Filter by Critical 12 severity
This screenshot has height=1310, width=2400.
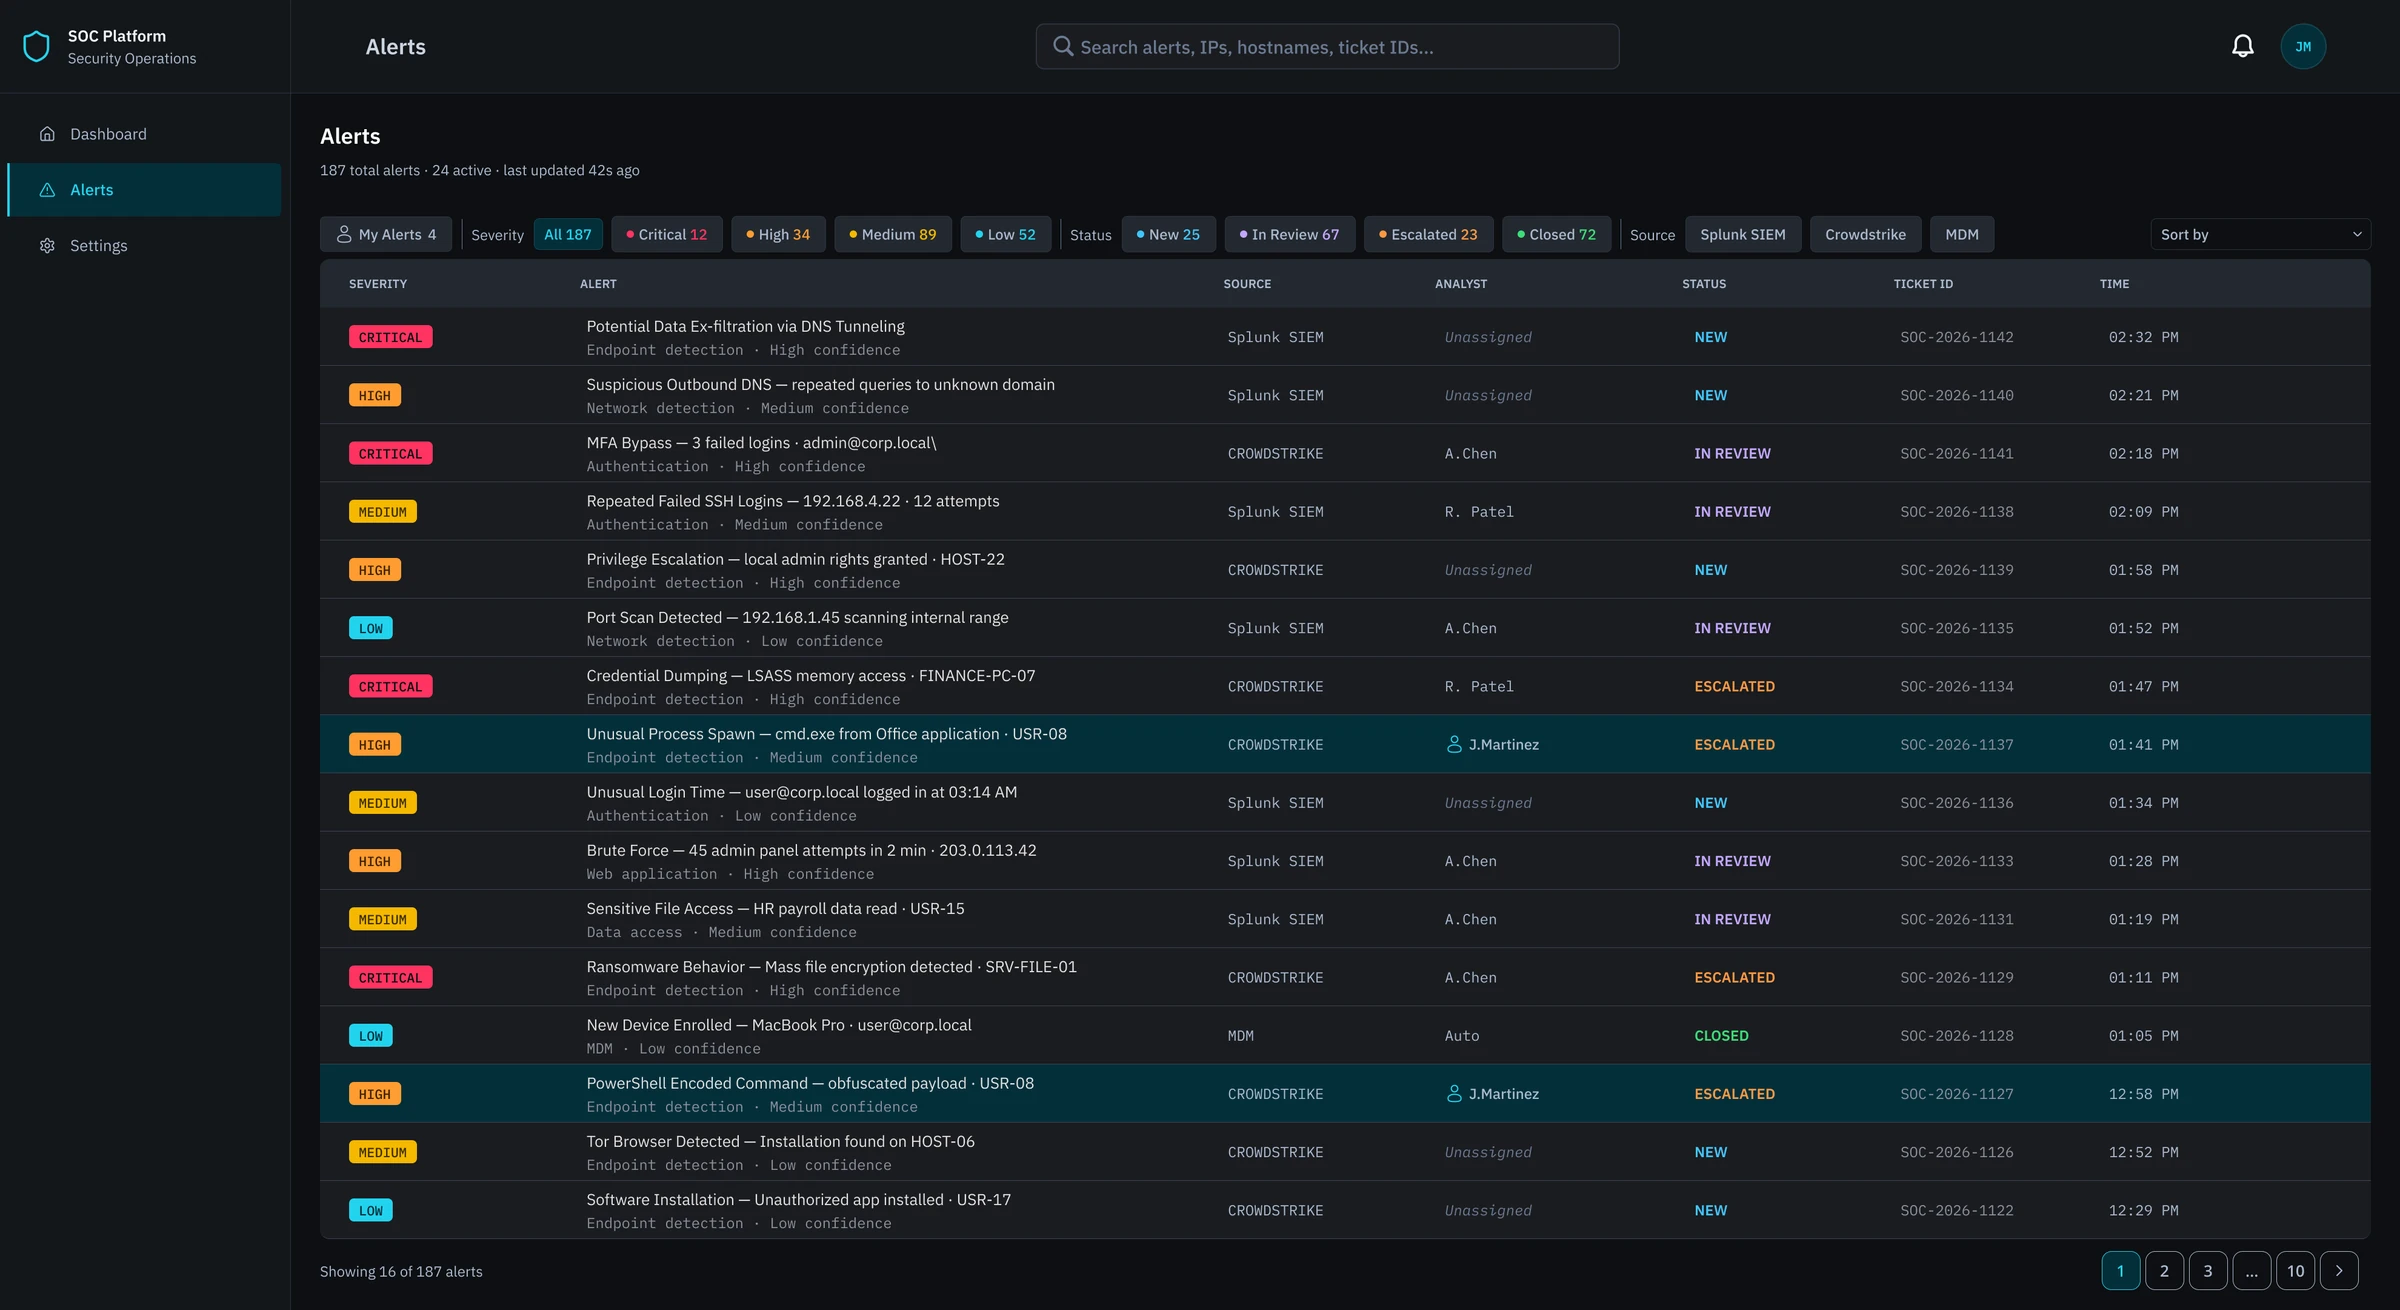coord(666,234)
